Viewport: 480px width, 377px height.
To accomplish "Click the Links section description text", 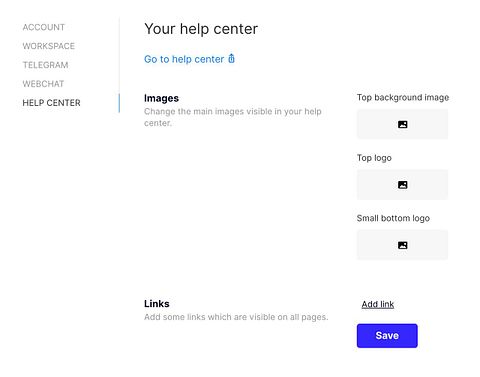I will coord(236,317).
